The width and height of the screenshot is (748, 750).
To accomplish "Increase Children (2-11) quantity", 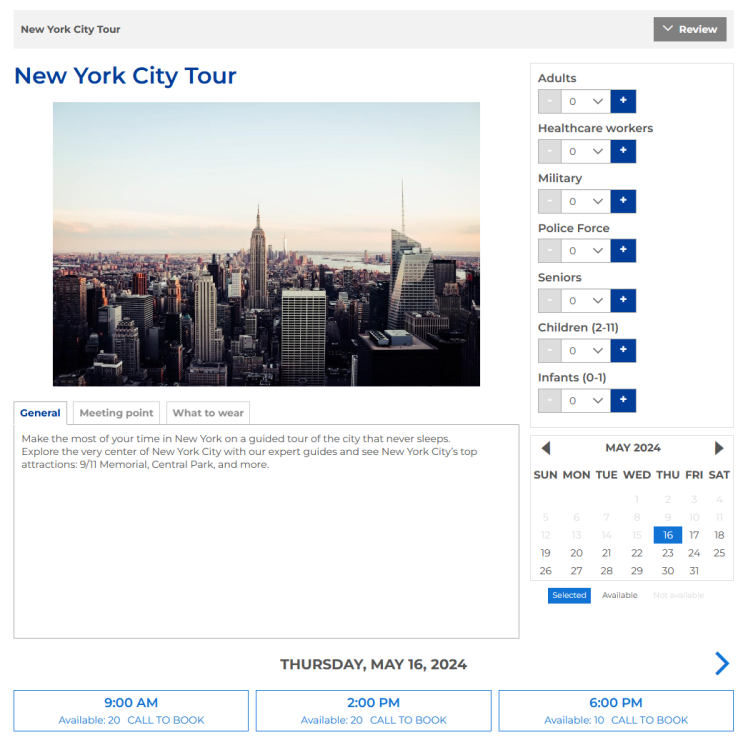I will (x=623, y=350).
